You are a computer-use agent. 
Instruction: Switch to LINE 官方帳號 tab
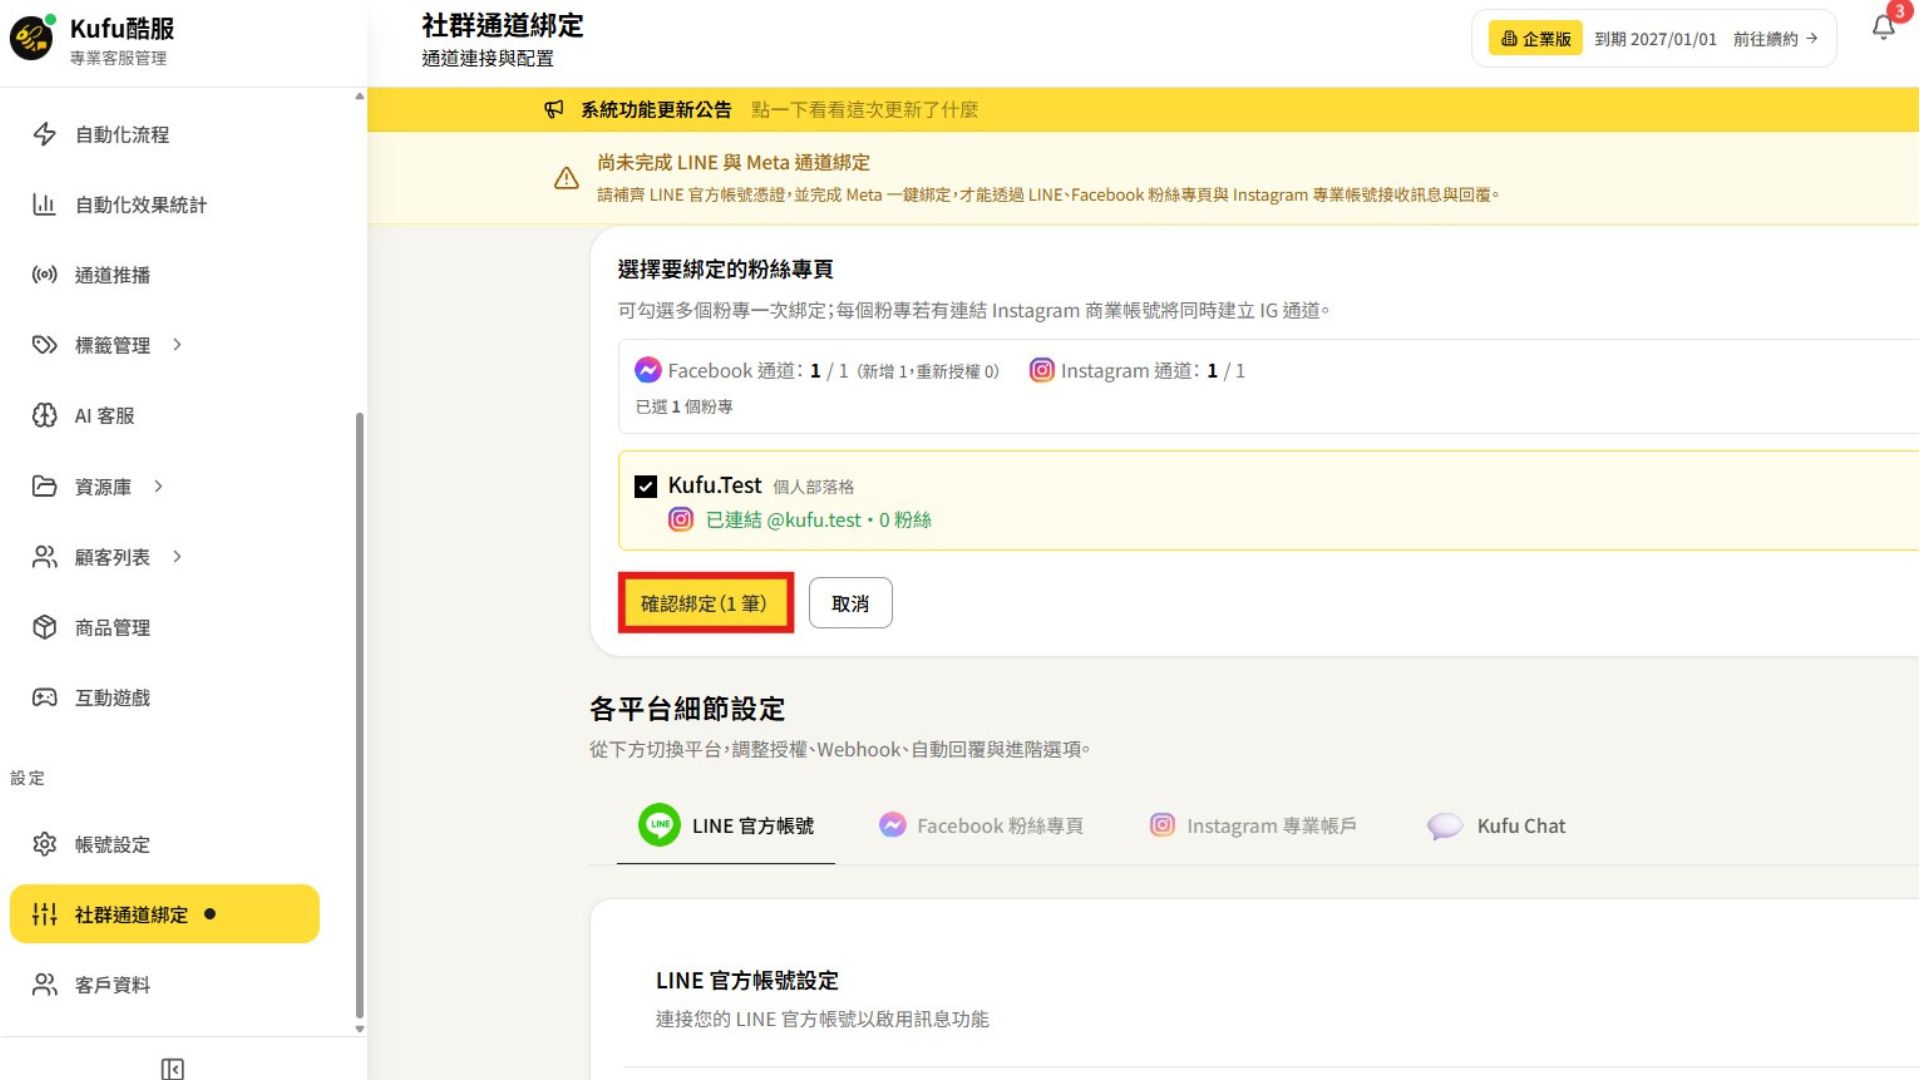726,826
